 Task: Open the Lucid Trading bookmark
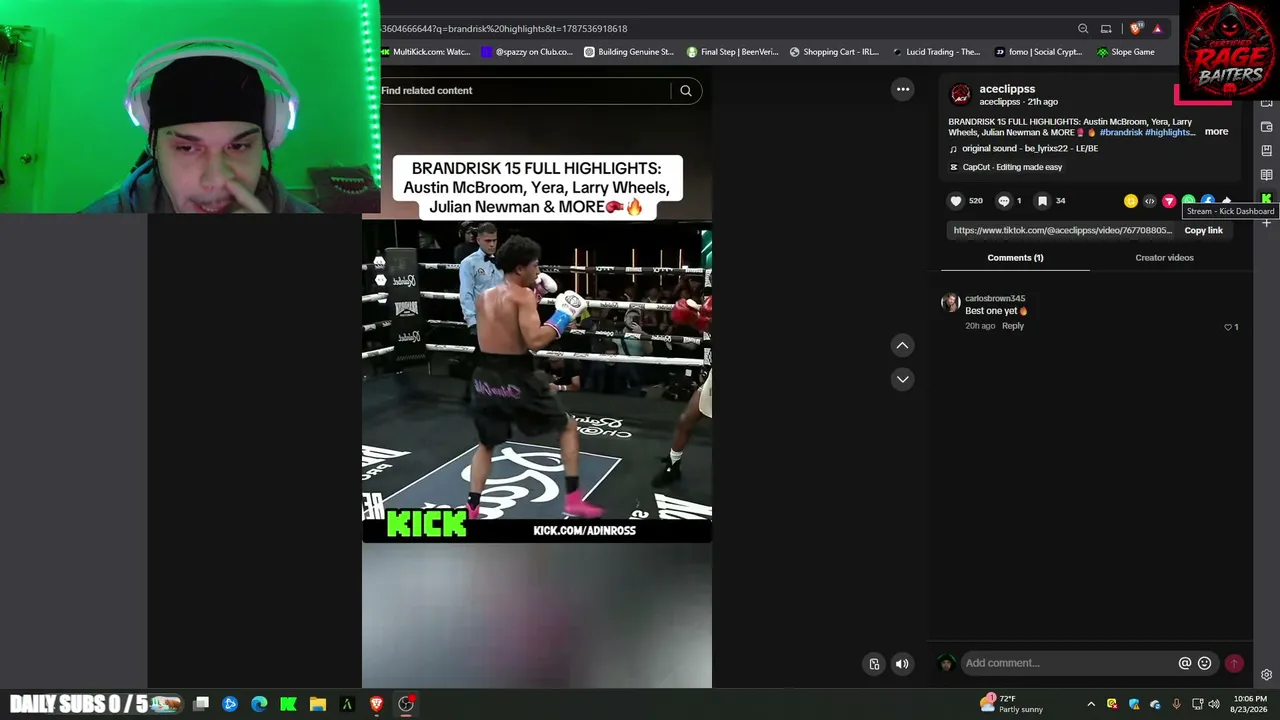click(x=936, y=52)
